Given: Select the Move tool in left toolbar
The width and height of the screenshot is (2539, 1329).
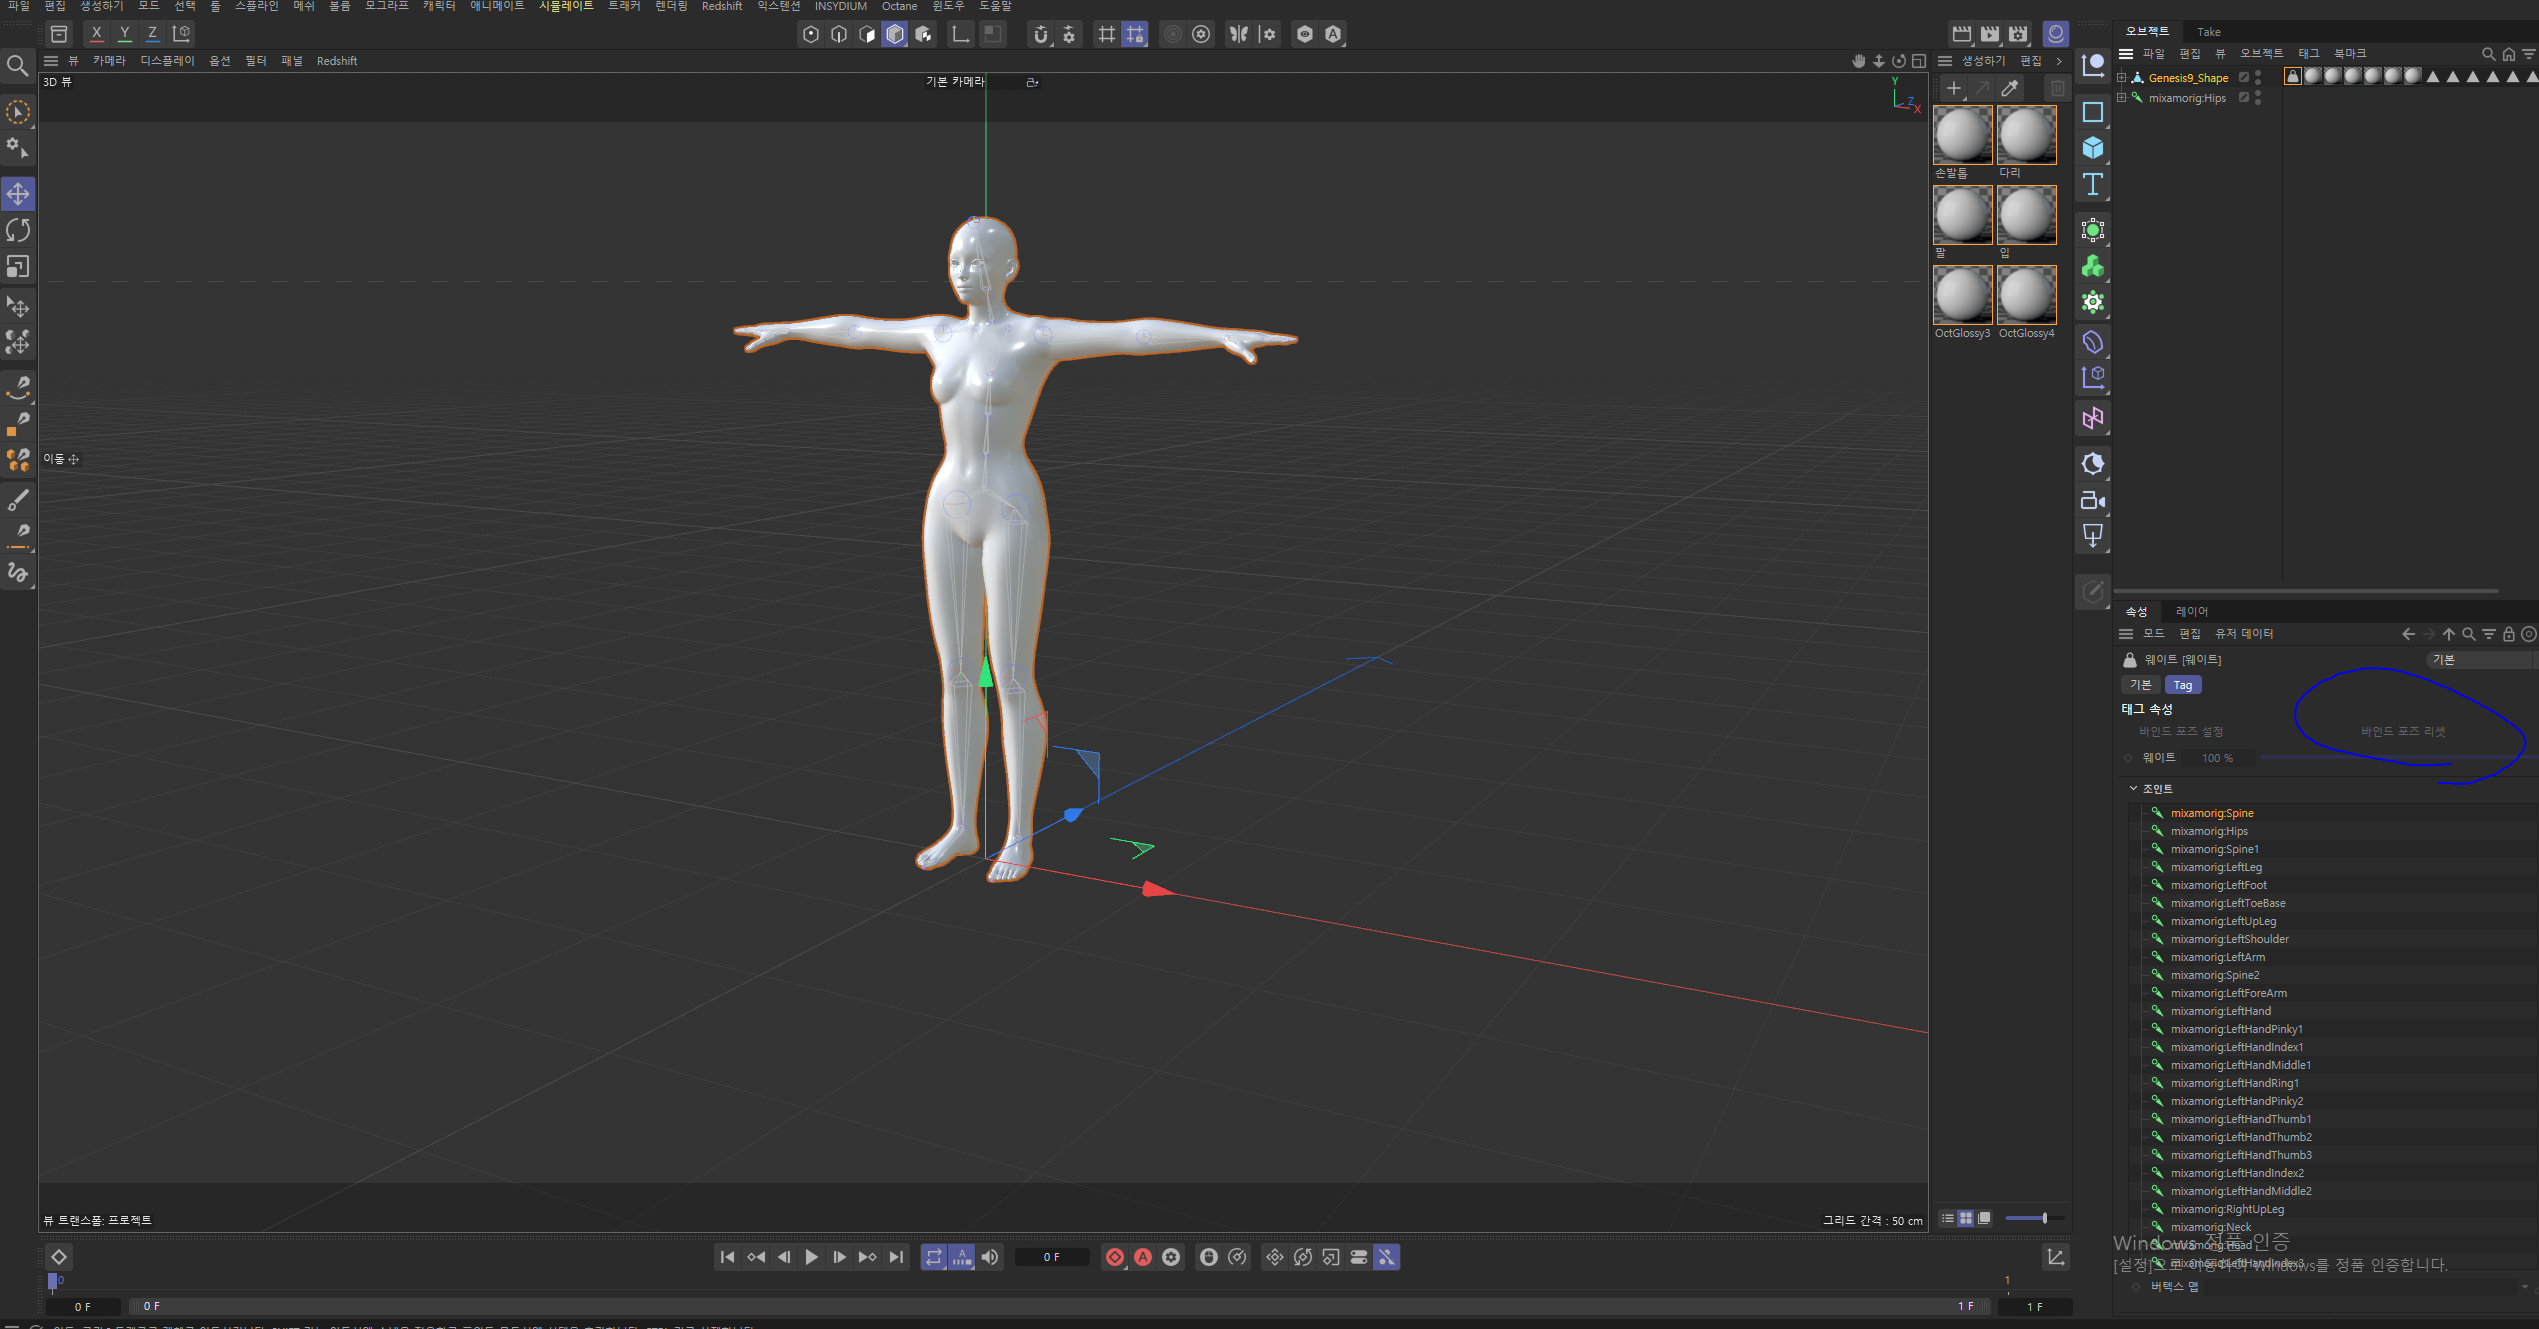Looking at the screenshot, I should click(18, 194).
